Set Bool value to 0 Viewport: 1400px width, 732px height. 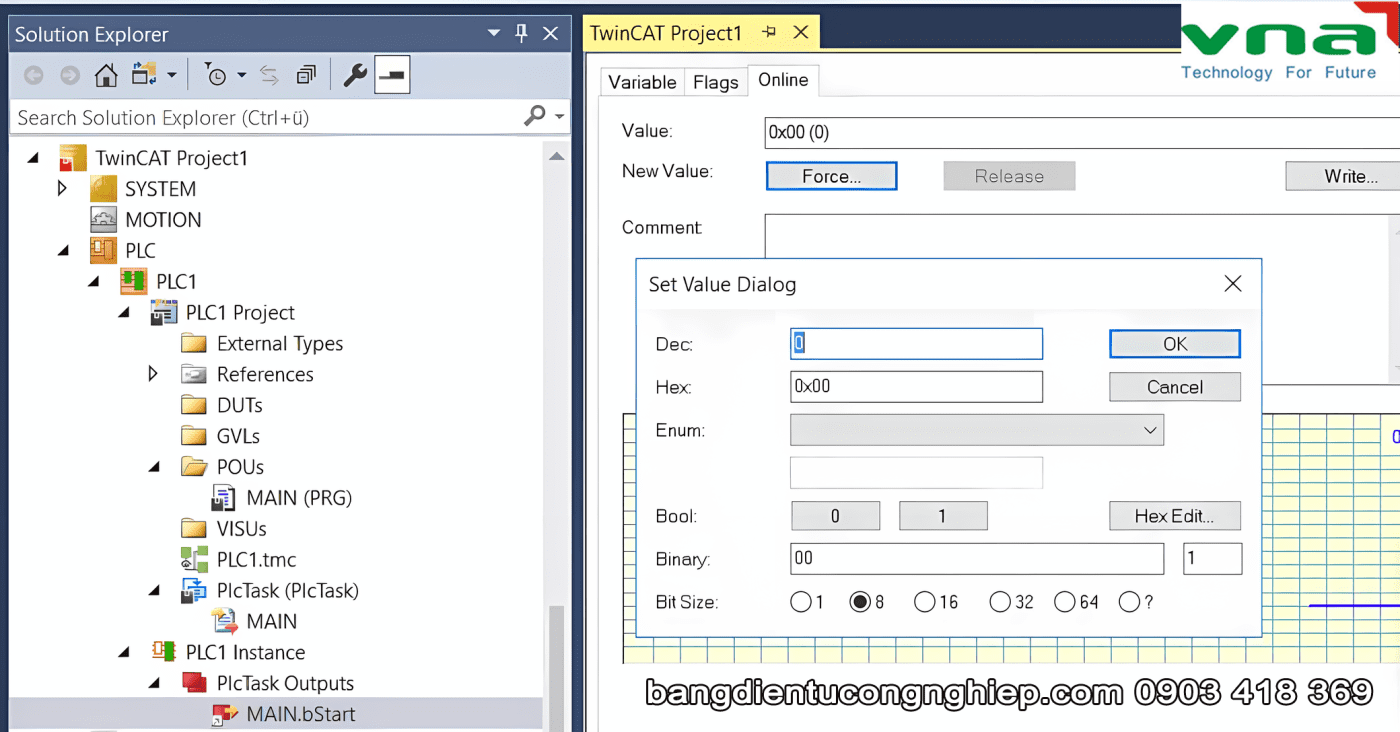(836, 516)
